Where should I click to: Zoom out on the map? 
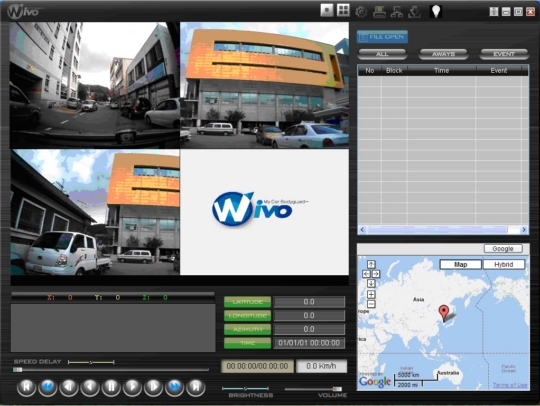click(371, 304)
